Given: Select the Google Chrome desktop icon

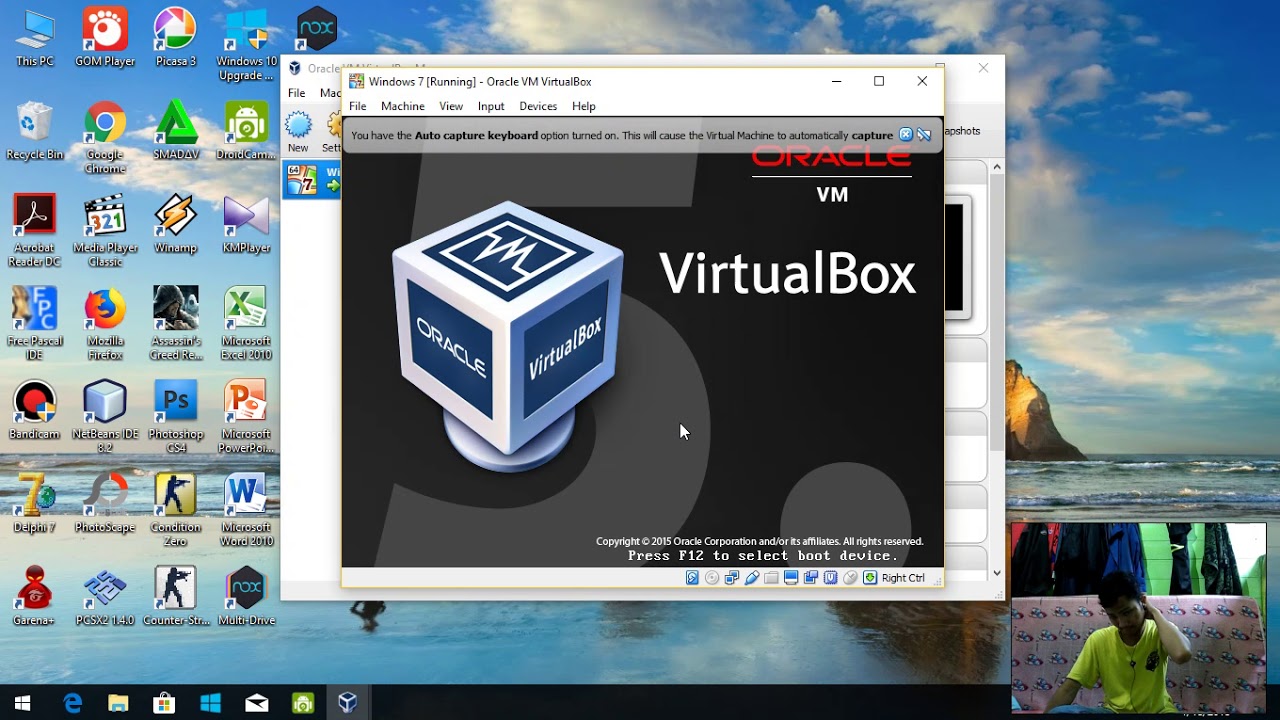Looking at the screenshot, I should coord(105,138).
